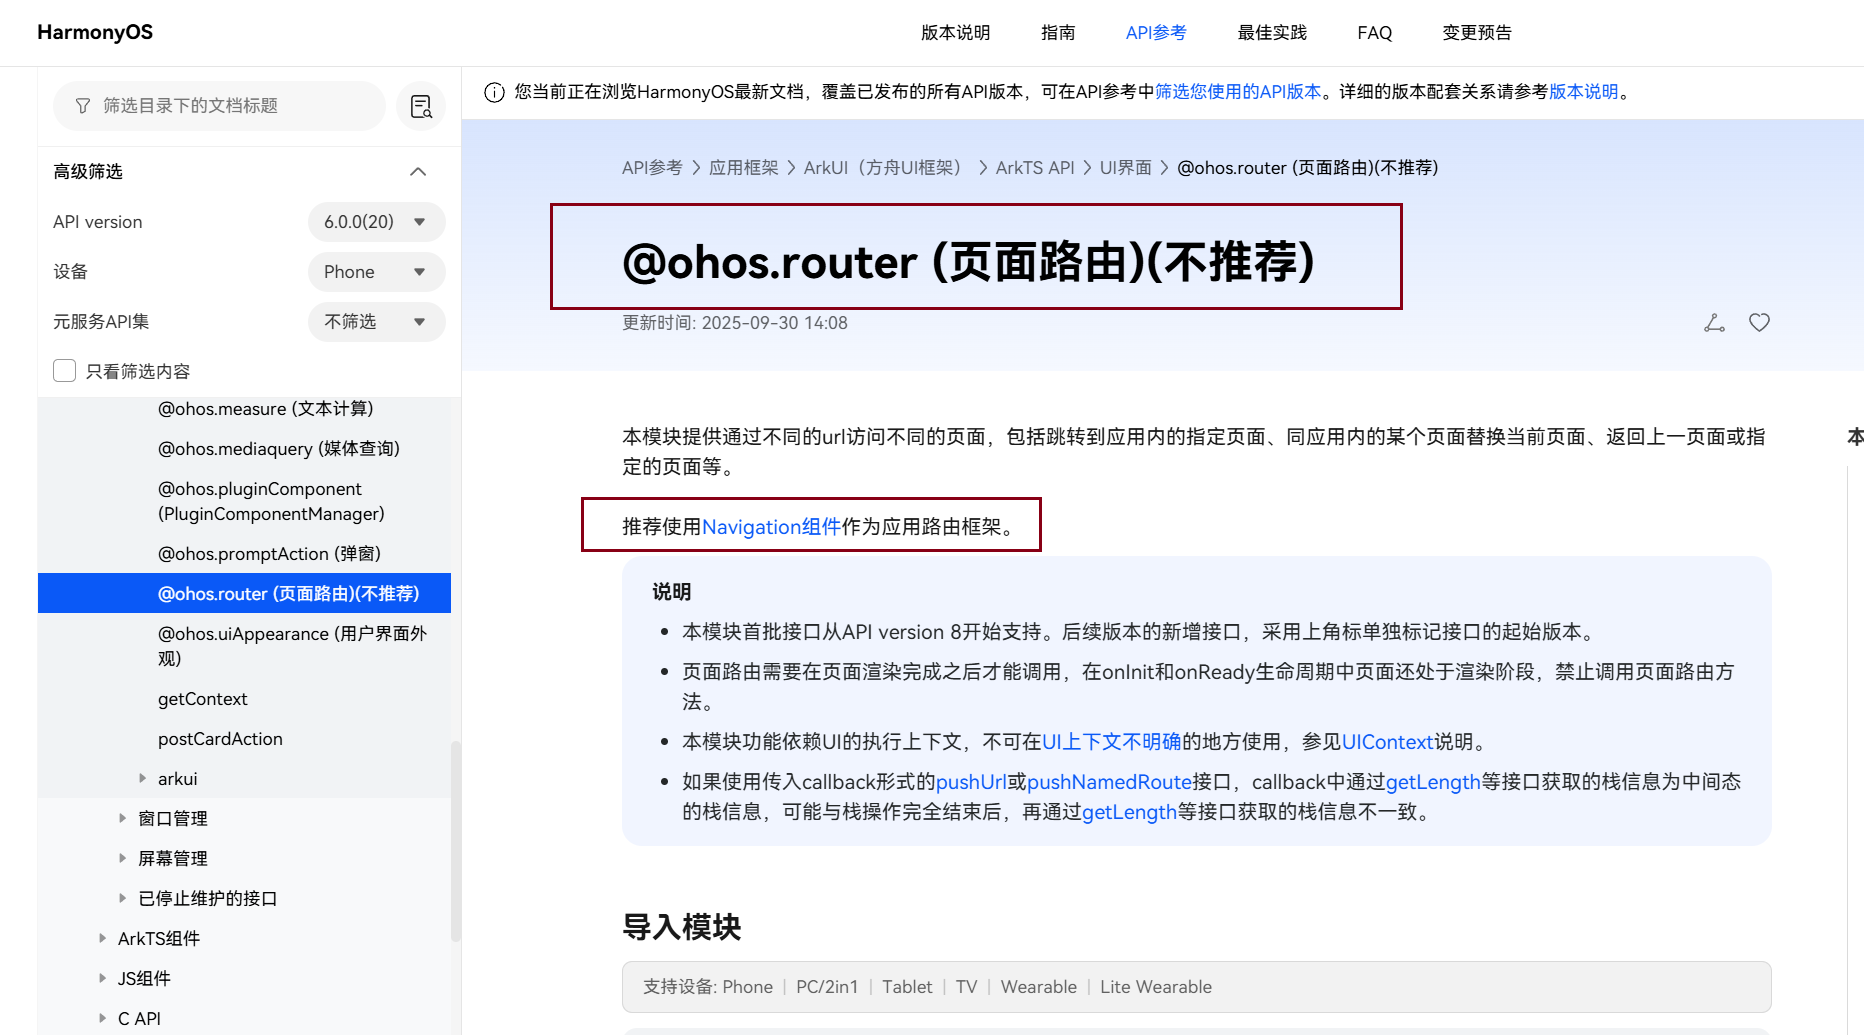Open the API version 6.0.0(20) dropdown

point(376,222)
